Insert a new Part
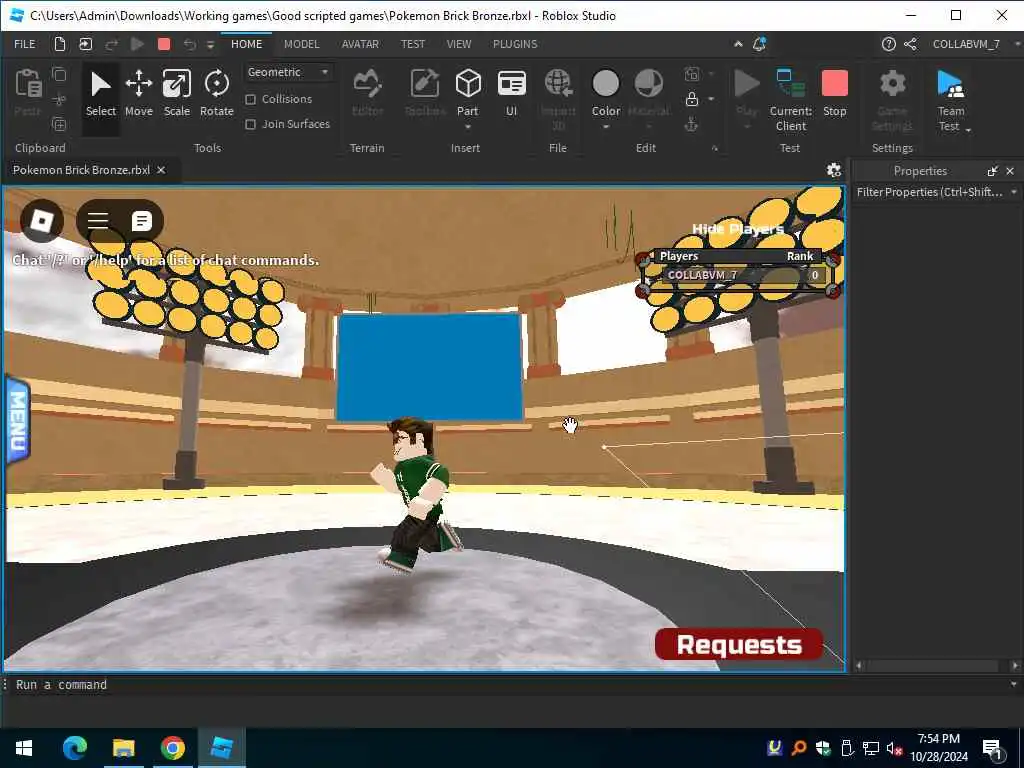1024x768 pixels. pyautogui.click(x=468, y=91)
